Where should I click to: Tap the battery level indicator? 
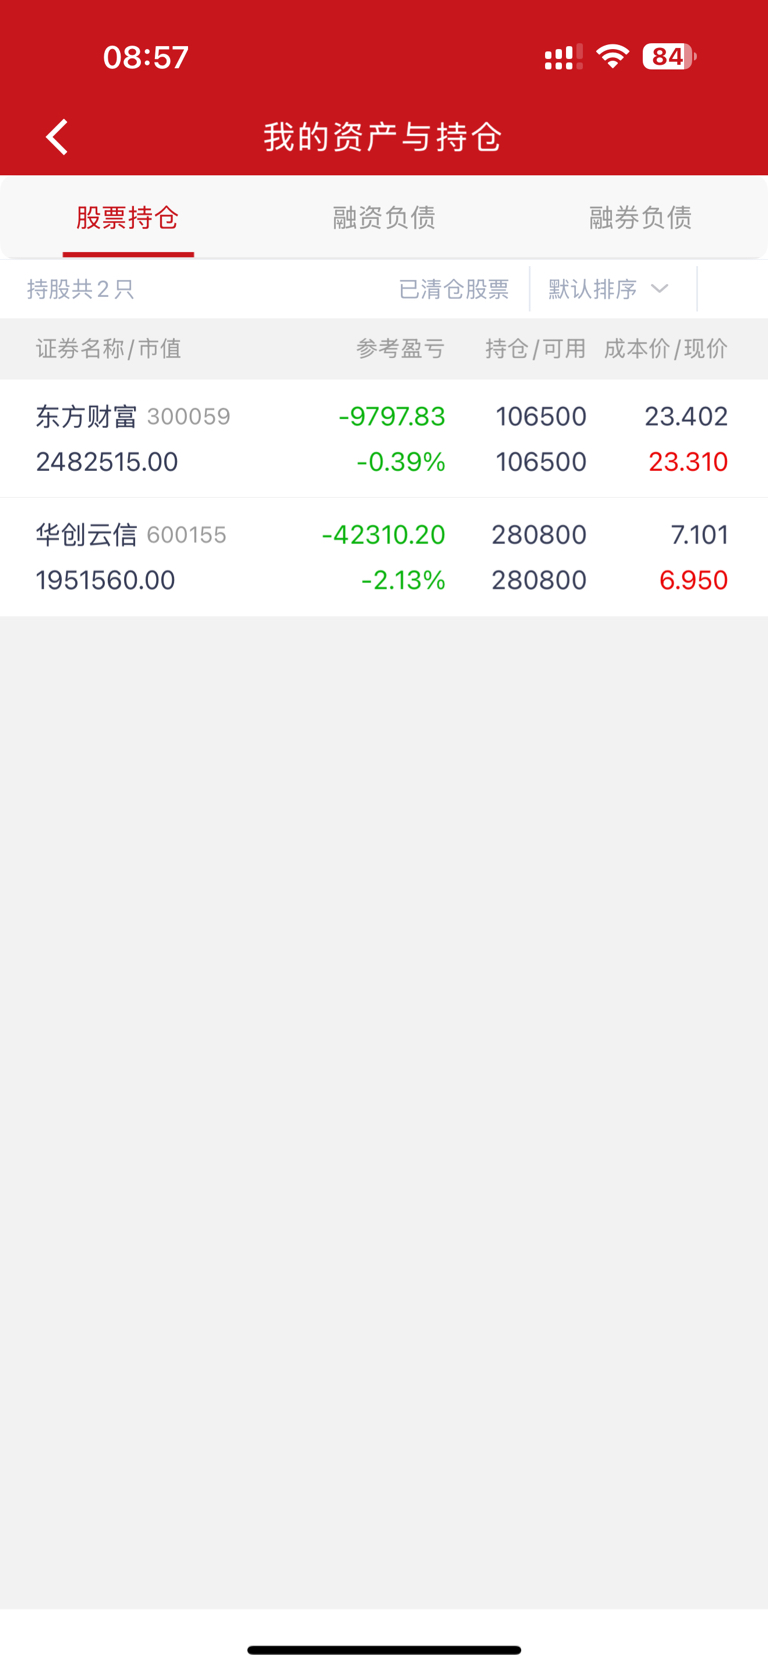668,57
